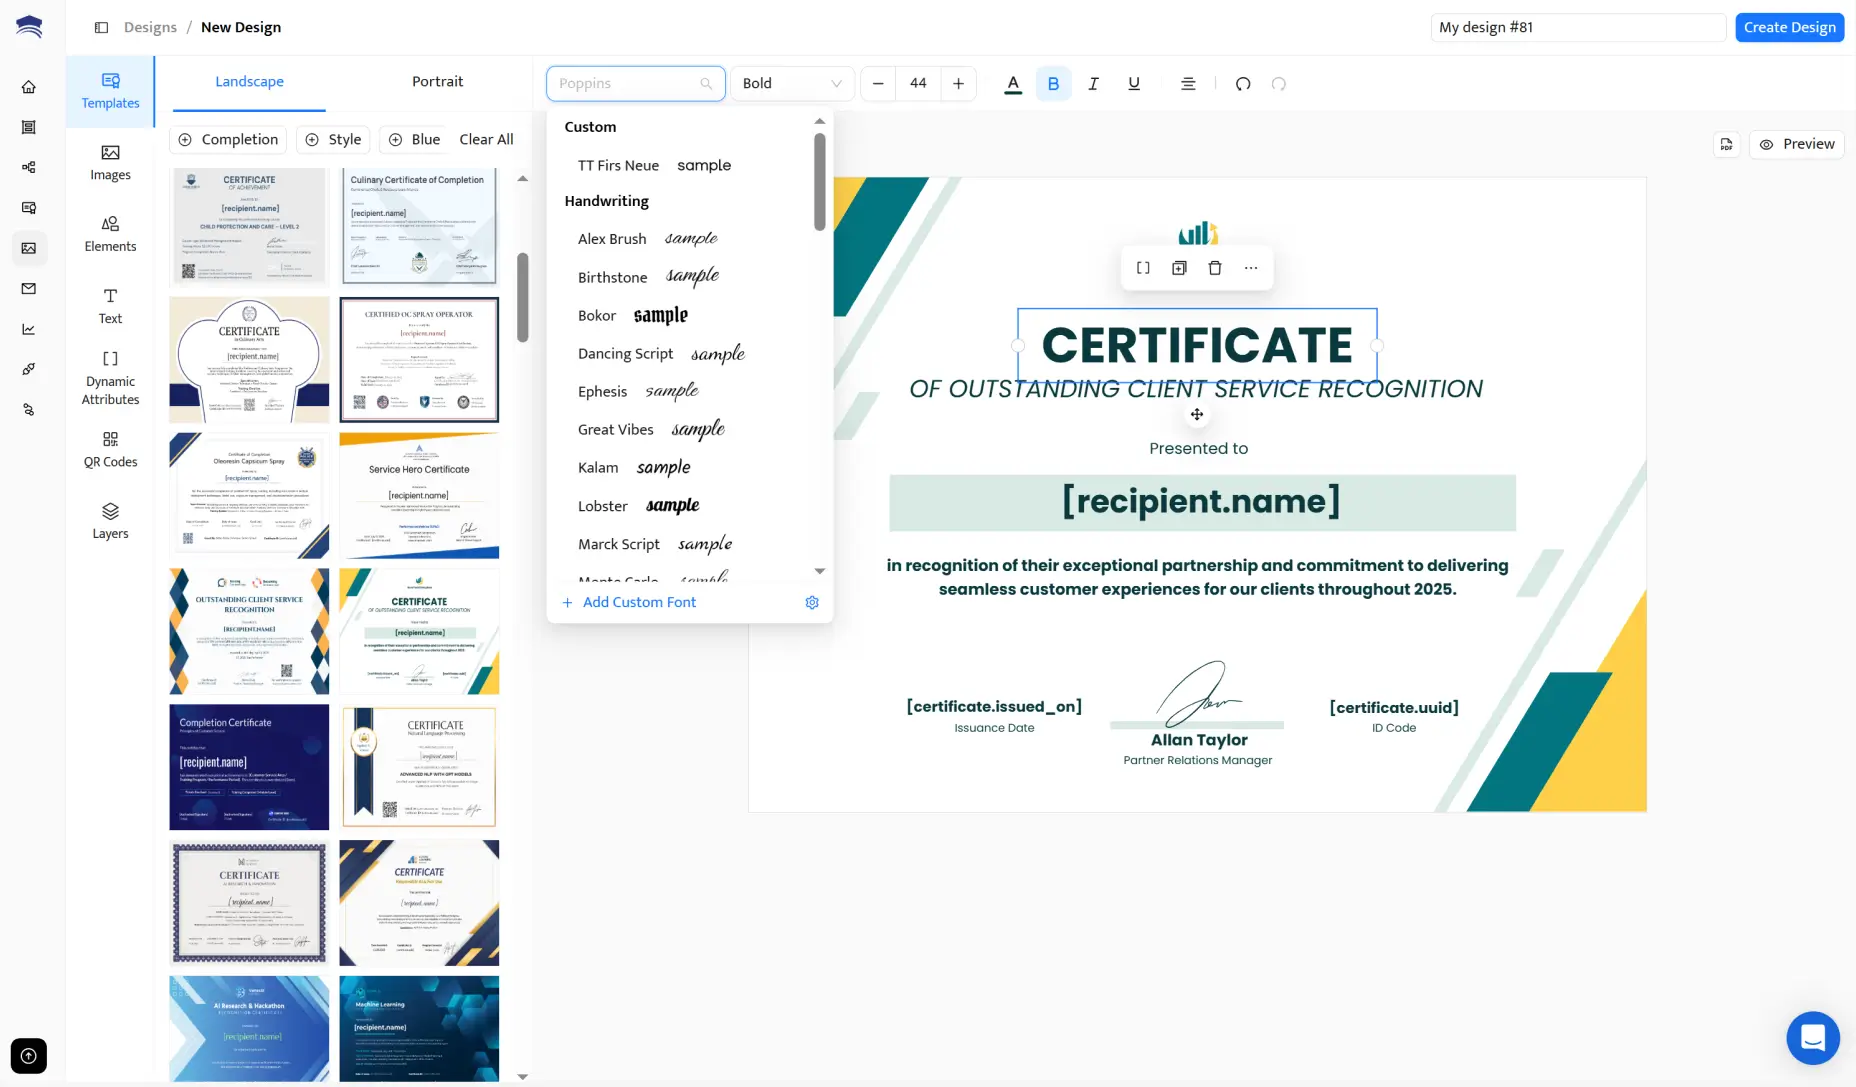1856x1087 pixels.
Task: Duplicate the selected element
Action: pyautogui.click(x=1179, y=268)
